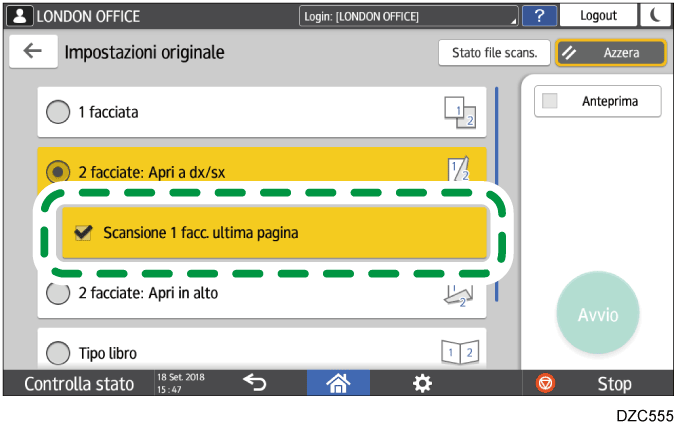Select 2 facciate: Apri a dx/sx option
The image size is (679, 427).
58,171
